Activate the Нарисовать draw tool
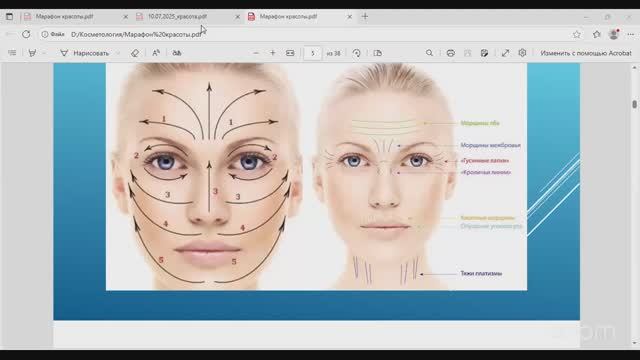This screenshot has height=360, width=640. [85, 53]
